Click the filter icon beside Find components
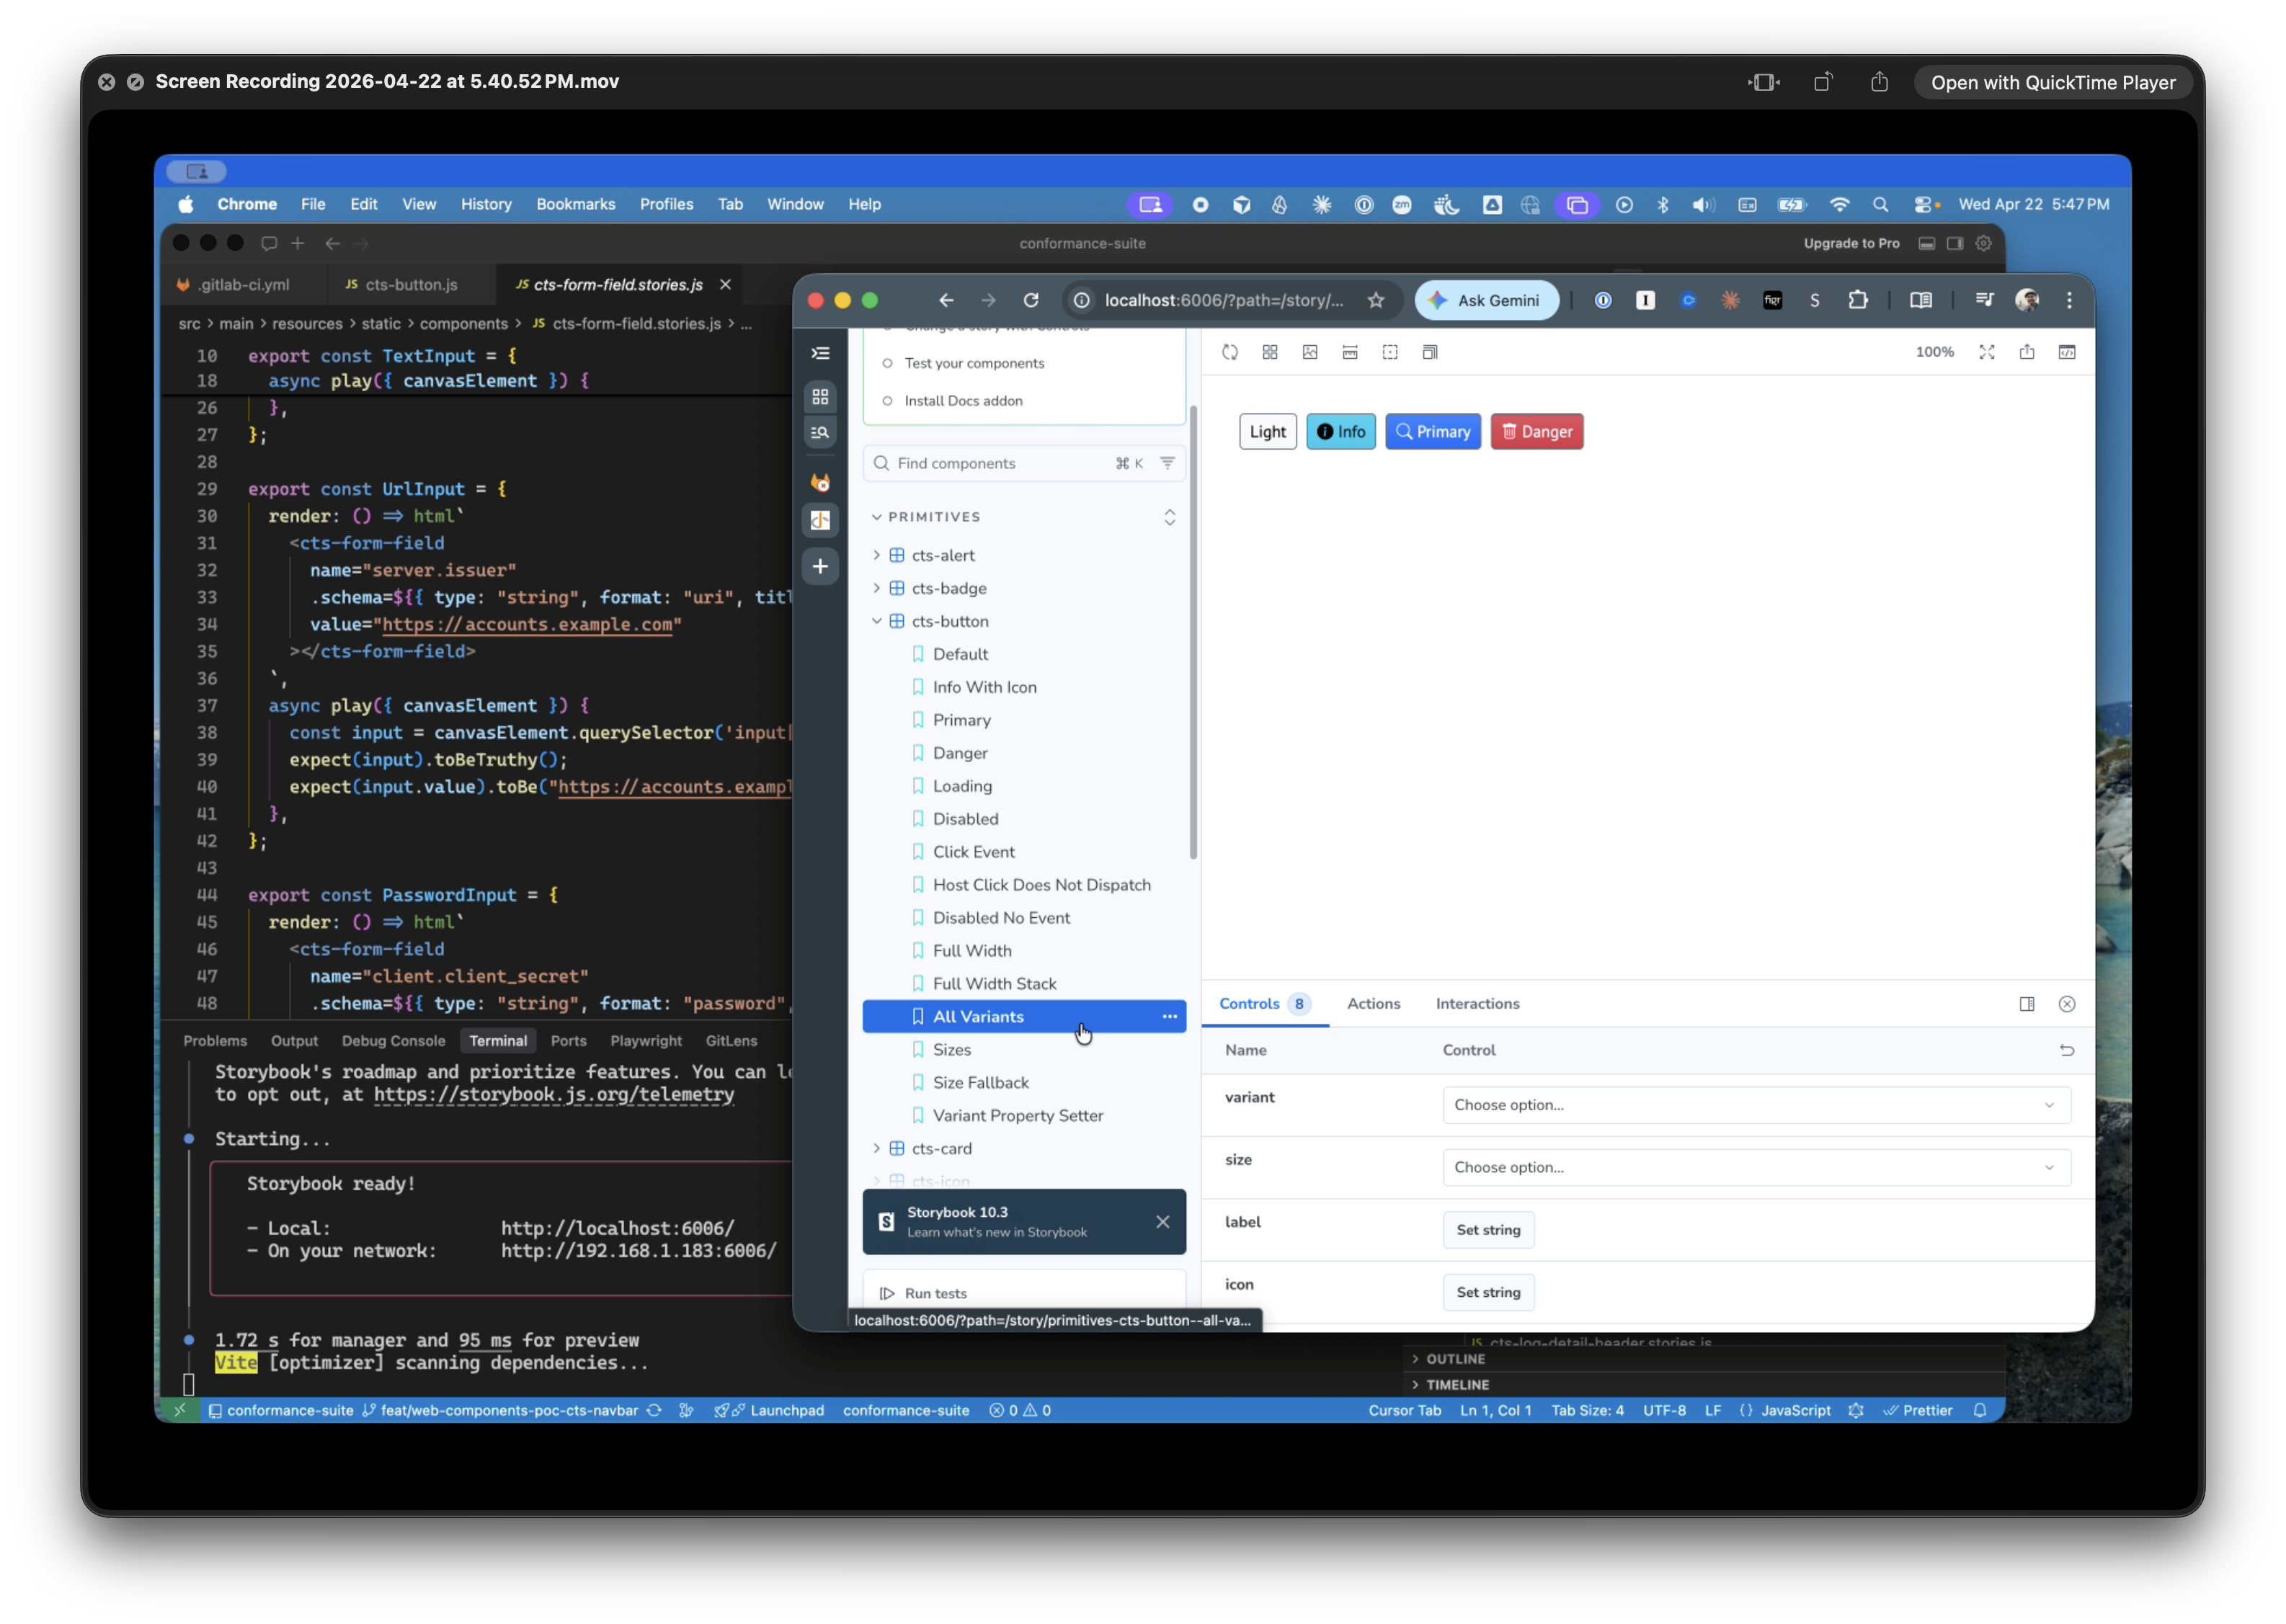This screenshot has width=2286, height=1624. [1167, 463]
